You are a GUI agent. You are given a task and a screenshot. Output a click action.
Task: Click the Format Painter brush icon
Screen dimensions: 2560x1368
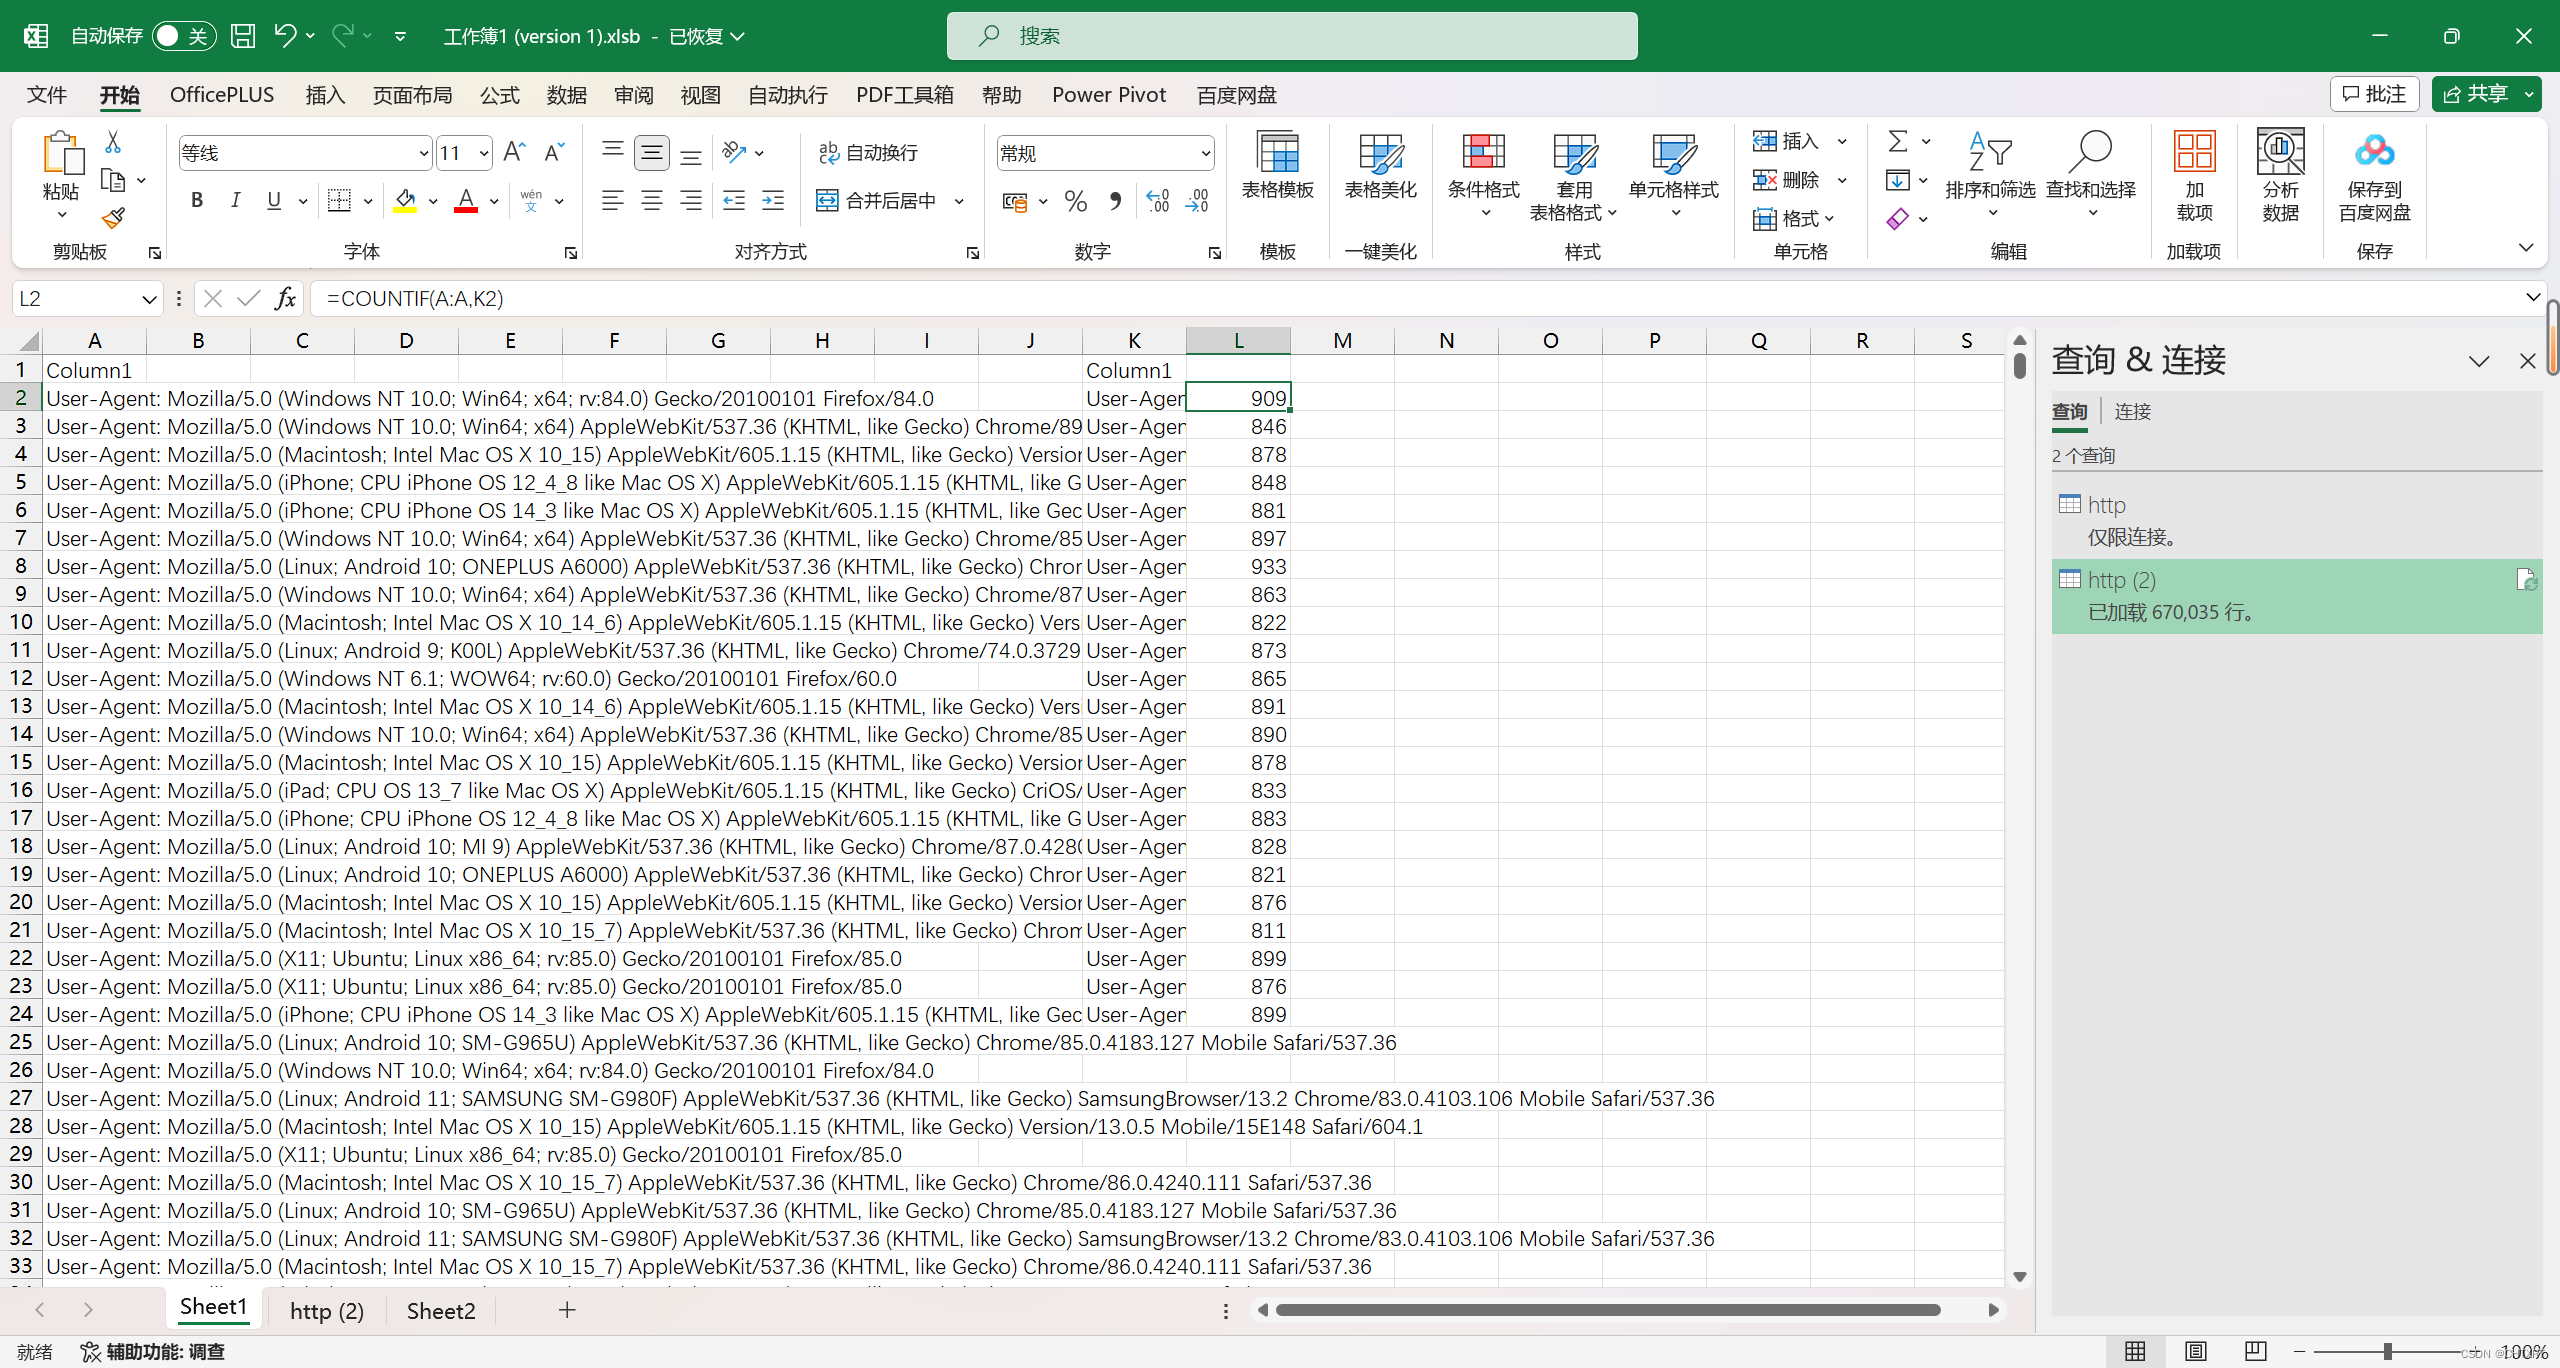coord(113,218)
